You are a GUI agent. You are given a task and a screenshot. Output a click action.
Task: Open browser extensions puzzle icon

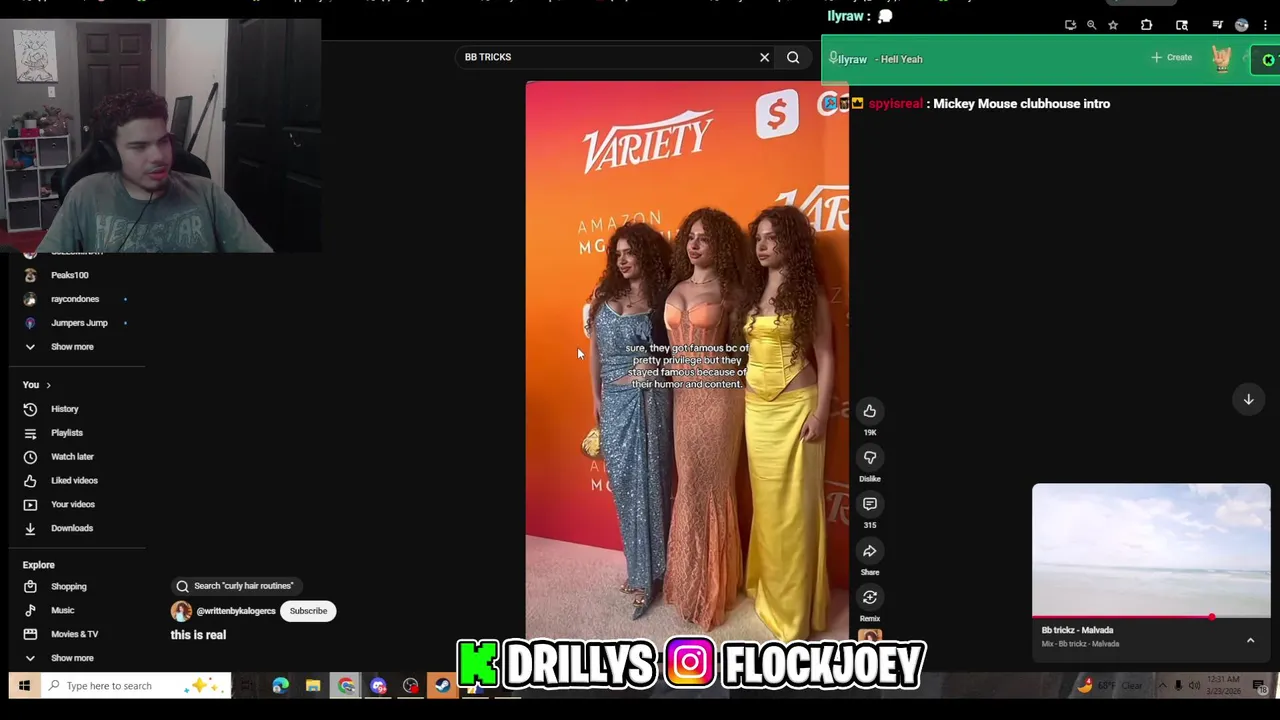(x=1147, y=25)
